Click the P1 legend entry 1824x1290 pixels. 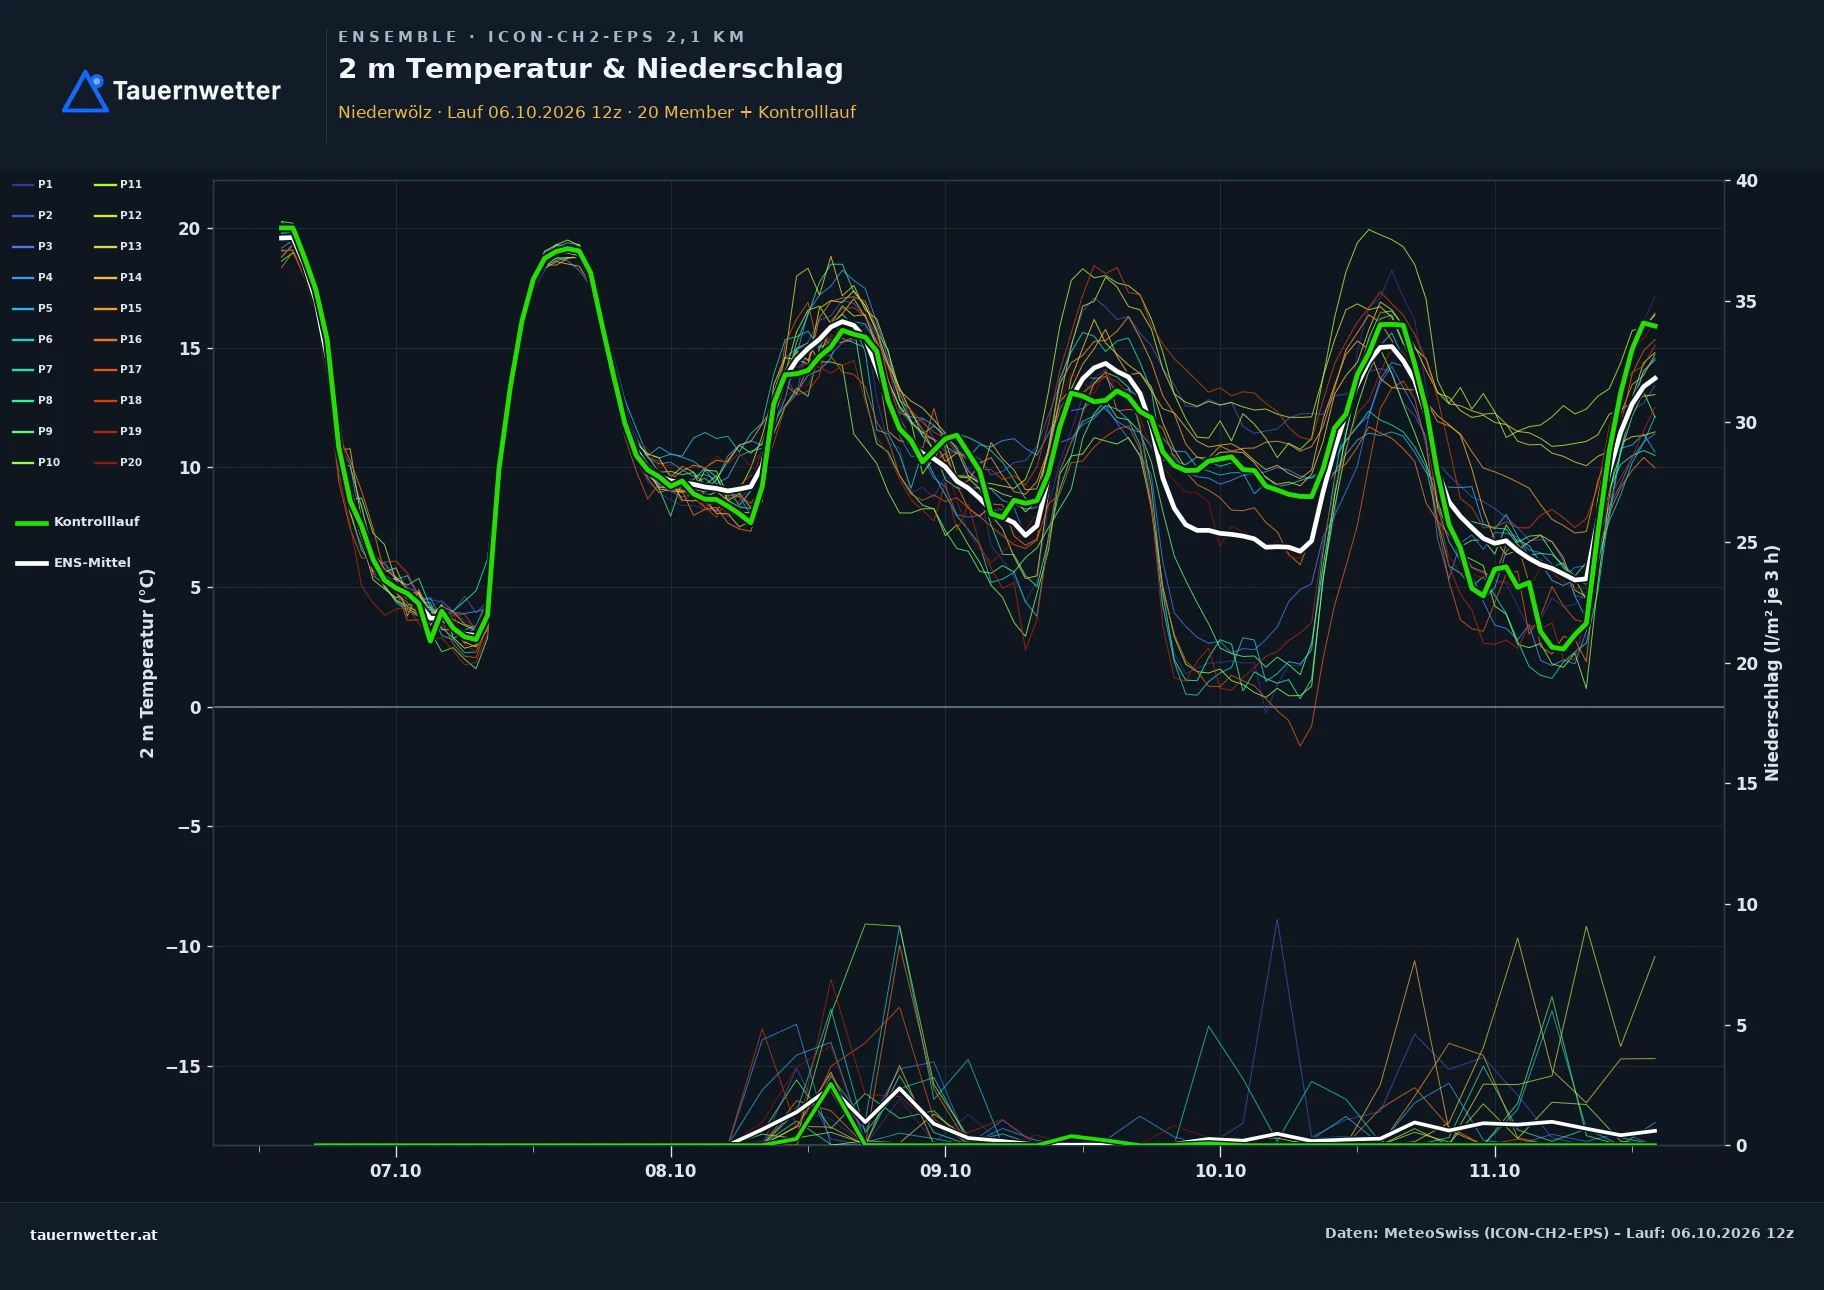[33, 184]
